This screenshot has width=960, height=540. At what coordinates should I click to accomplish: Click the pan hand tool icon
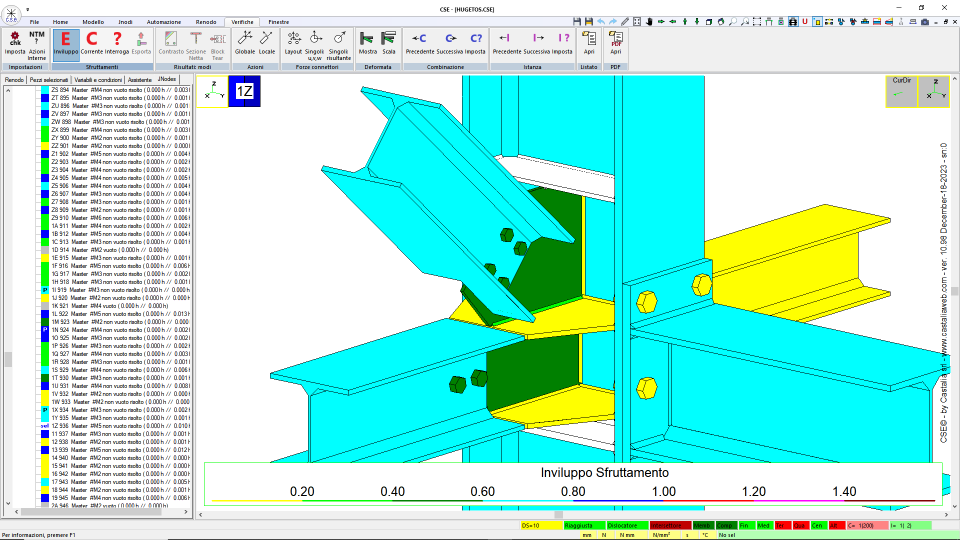[649, 21]
